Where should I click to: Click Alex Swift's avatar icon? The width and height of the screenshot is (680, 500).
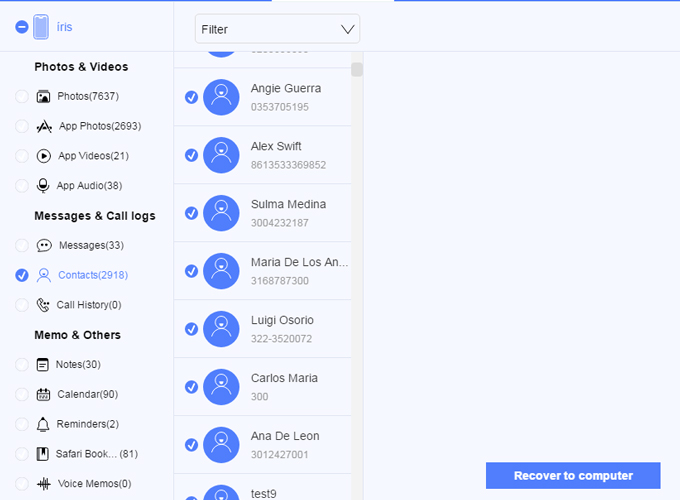coord(221,155)
